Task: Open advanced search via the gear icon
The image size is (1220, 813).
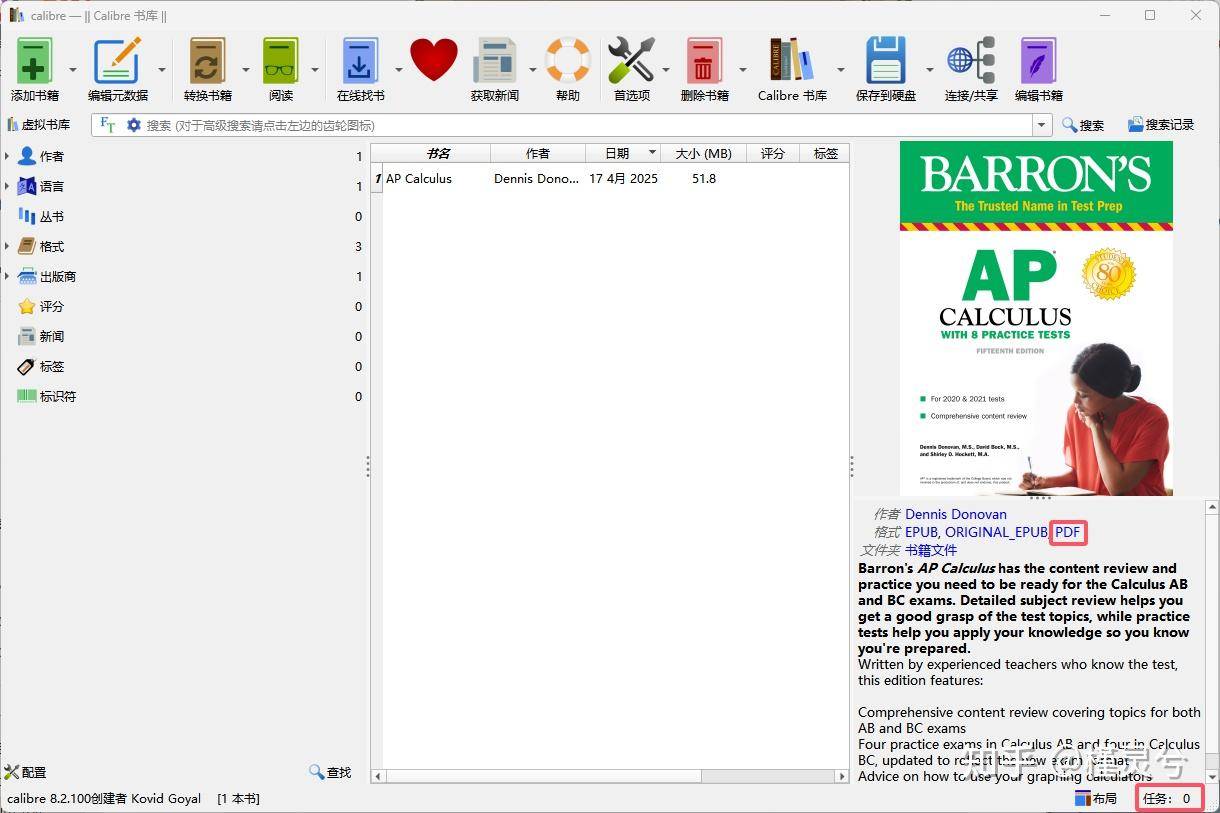Action: click(134, 125)
